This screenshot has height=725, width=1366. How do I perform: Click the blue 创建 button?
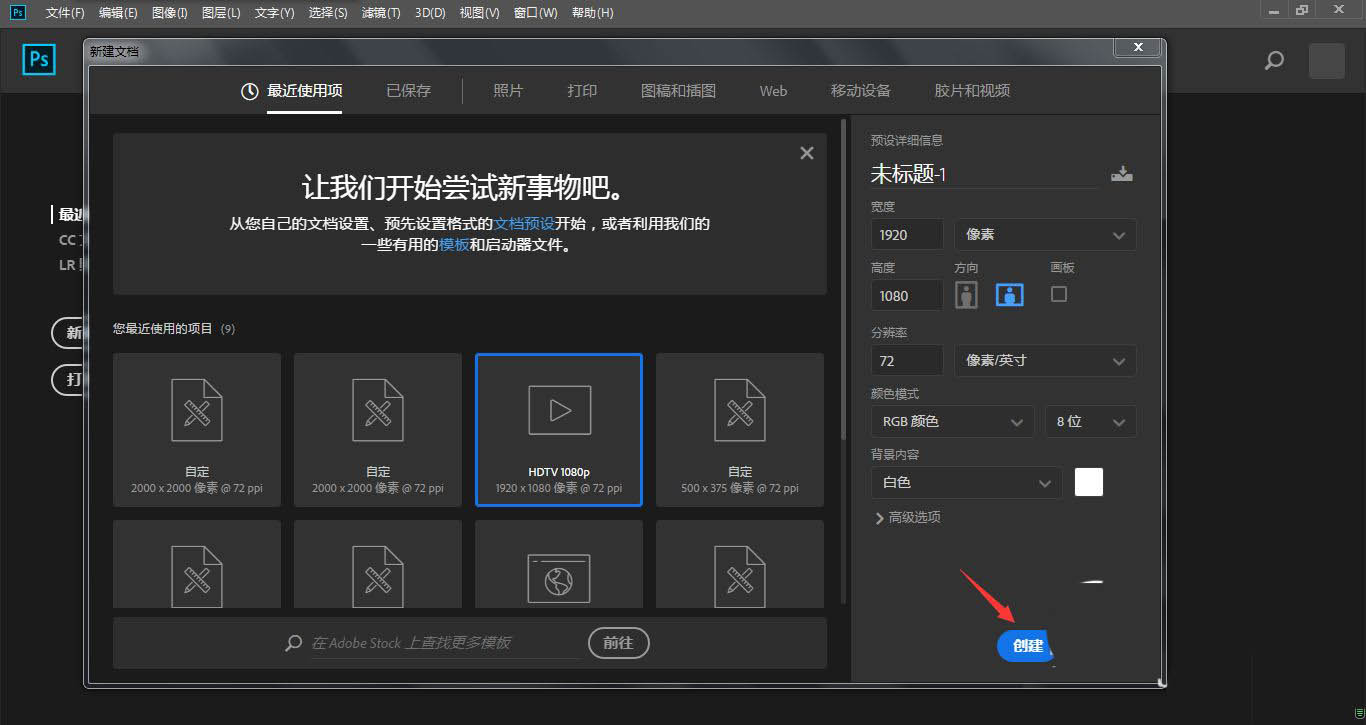pos(1025,646)
